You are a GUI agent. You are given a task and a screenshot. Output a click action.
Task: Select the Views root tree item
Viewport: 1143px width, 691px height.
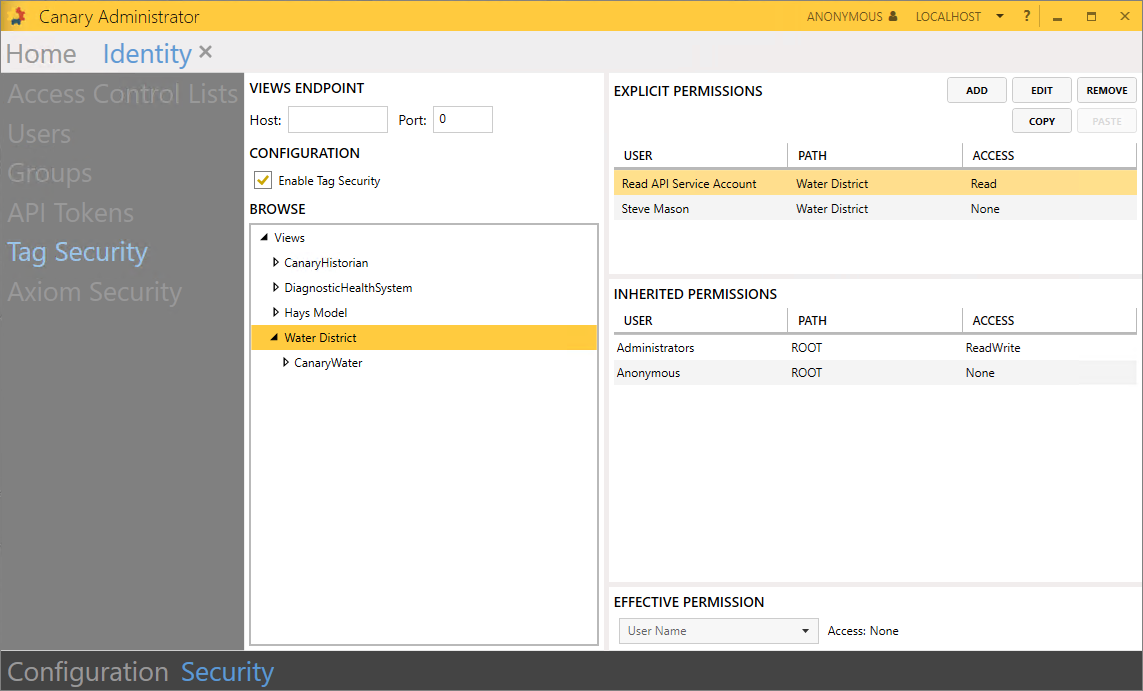point(289,238)
